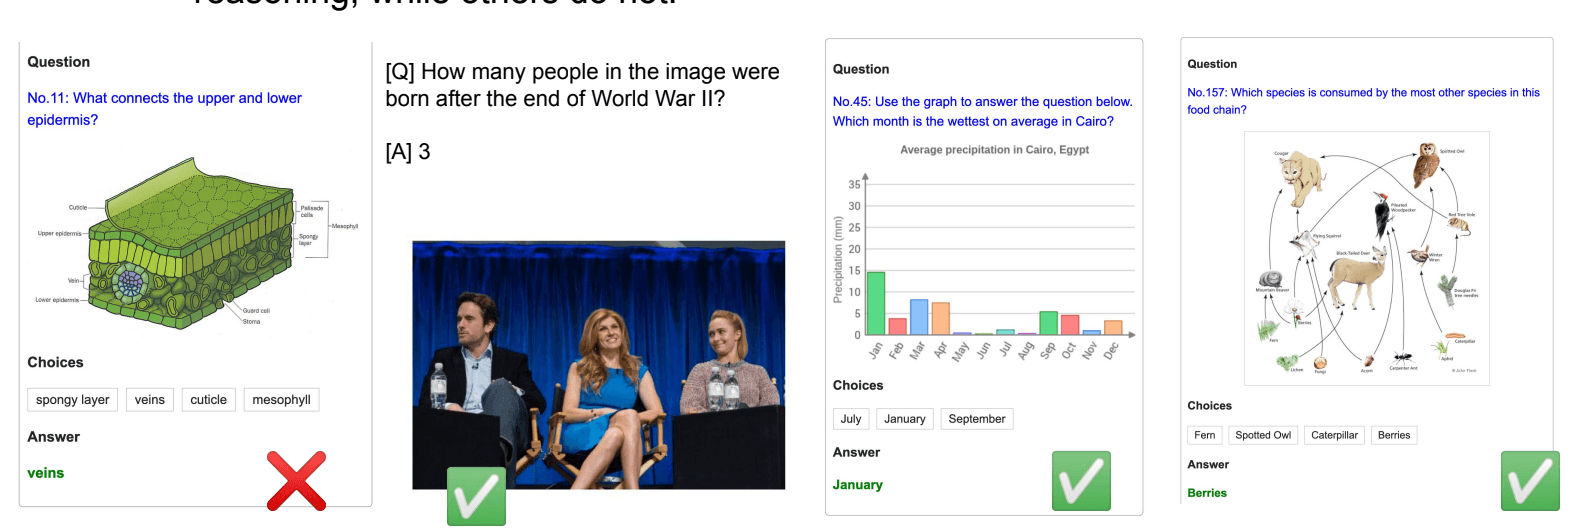
Task: Open question No.157 about the food chain
Action: pos(1363,101)
